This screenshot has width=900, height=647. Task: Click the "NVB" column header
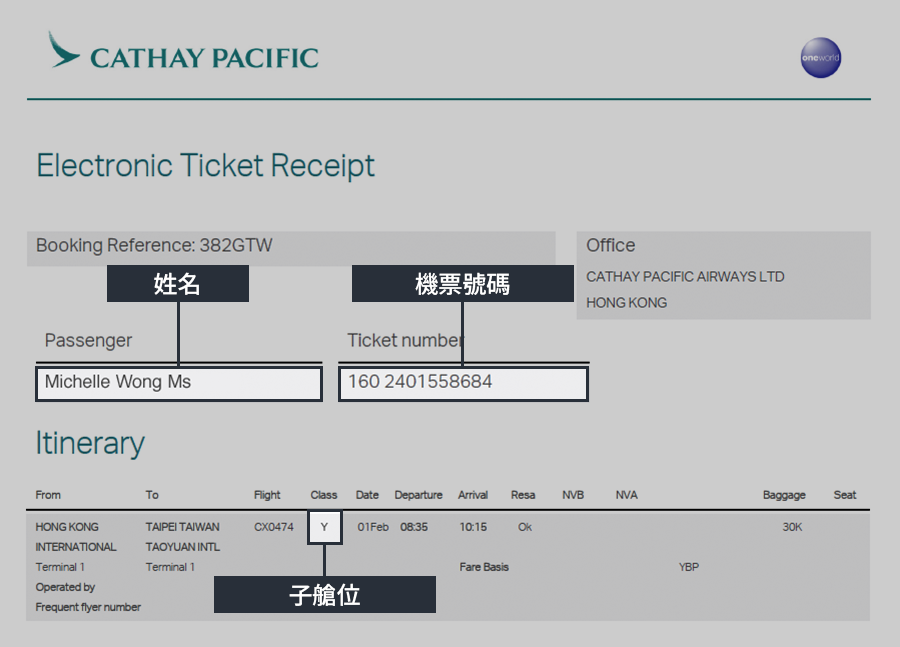click(x=573, y=495)
